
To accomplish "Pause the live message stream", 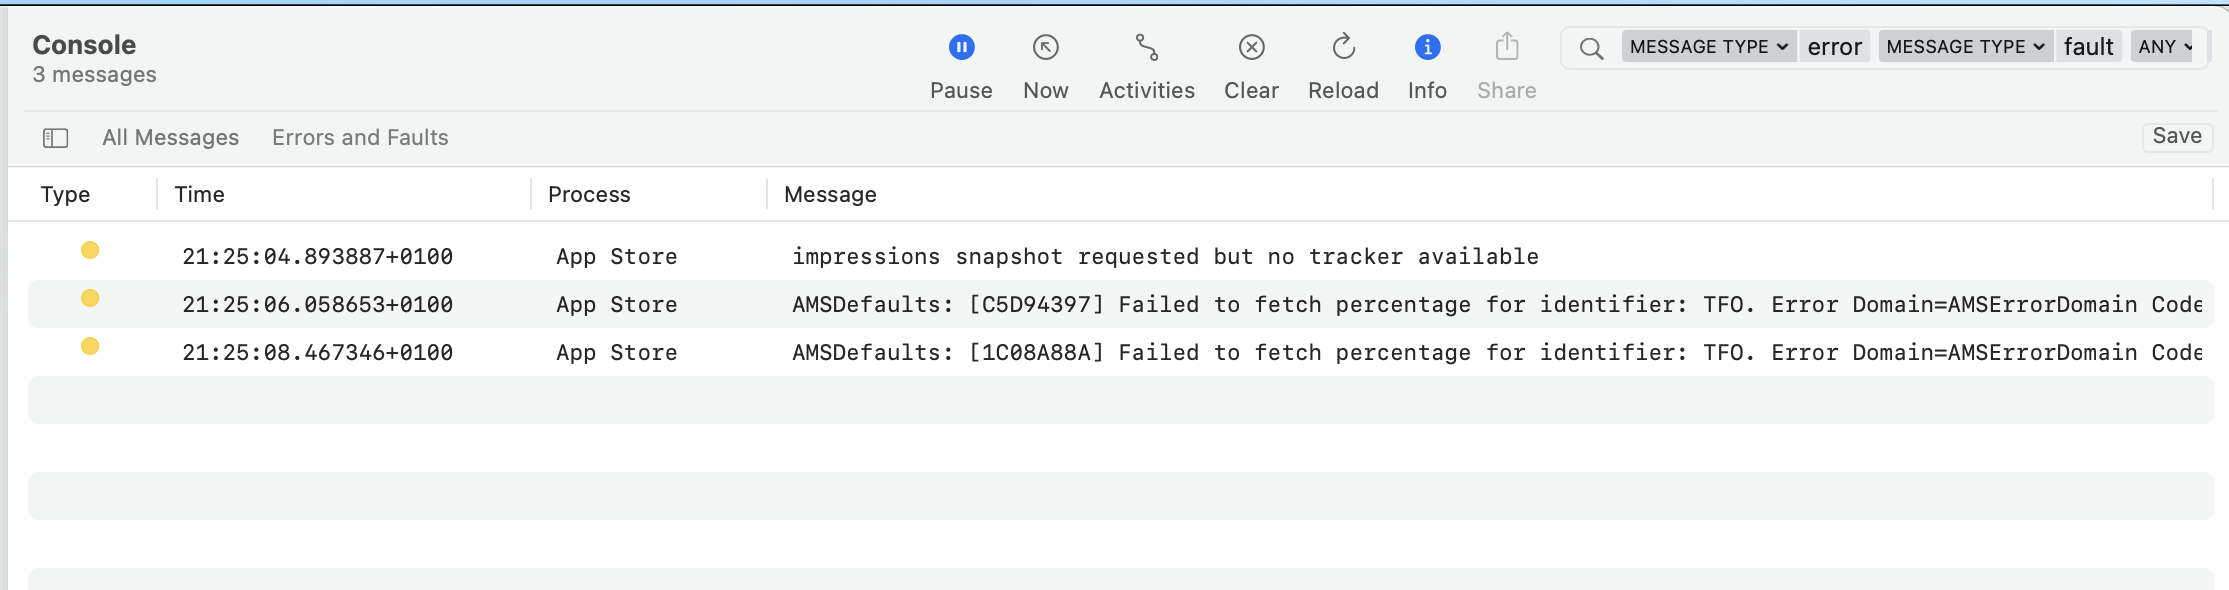I will (x=961, y=48).
